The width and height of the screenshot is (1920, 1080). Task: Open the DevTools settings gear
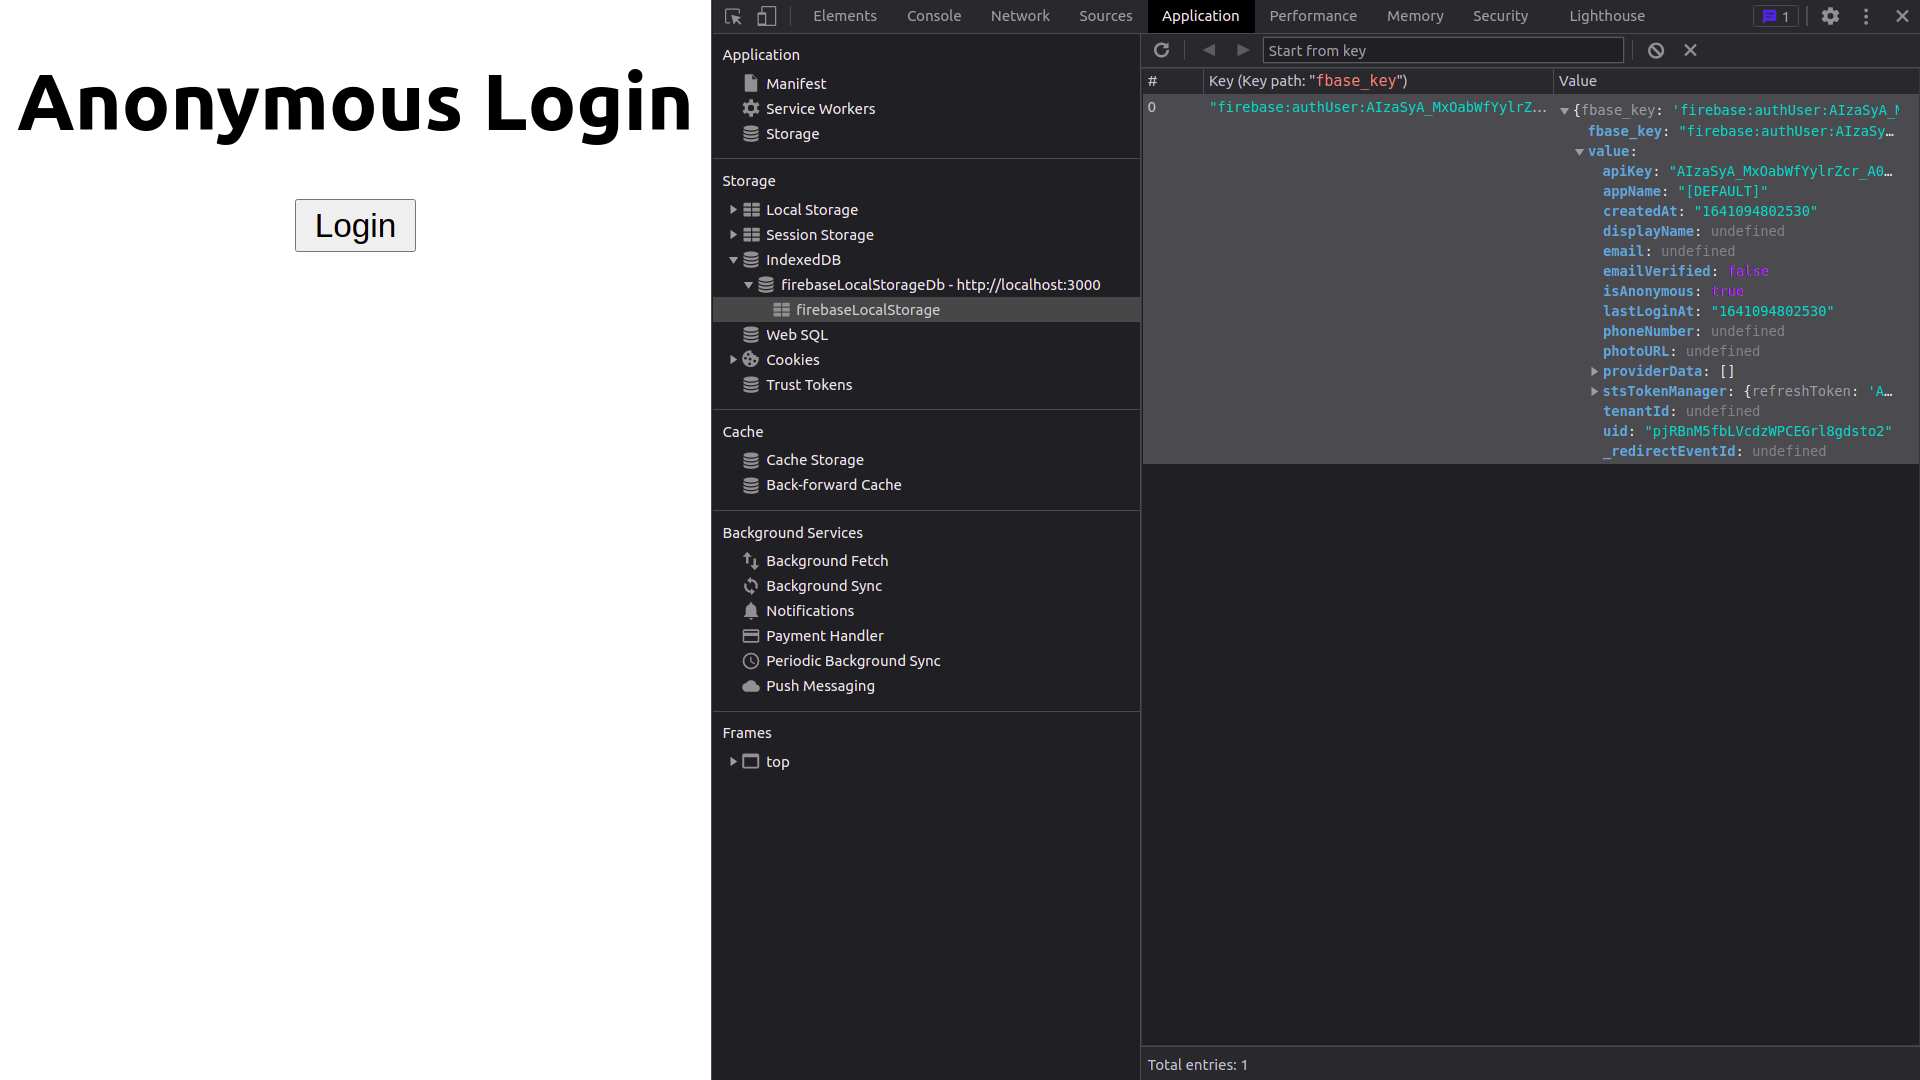click(x=1830, y=16)
